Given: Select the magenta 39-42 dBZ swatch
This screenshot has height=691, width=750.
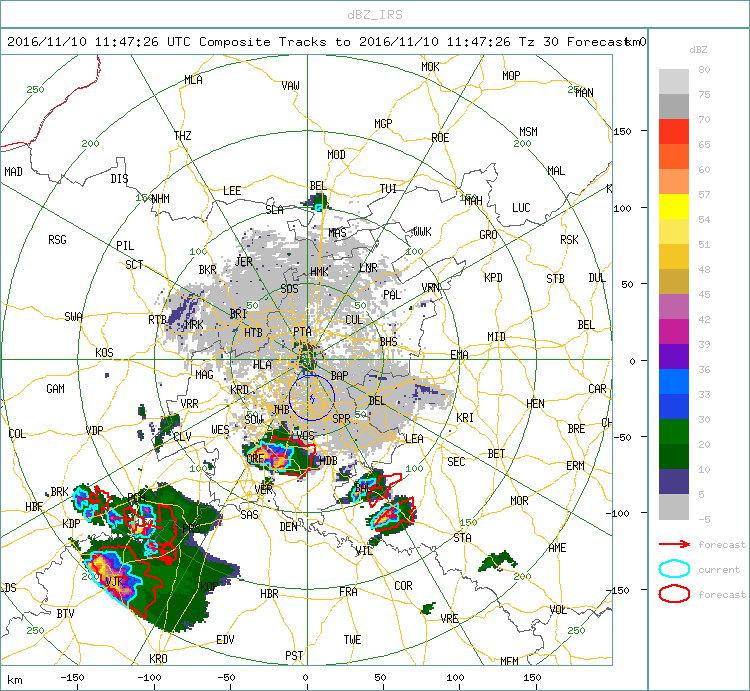Looking at the screenshot, I should 674,331.
